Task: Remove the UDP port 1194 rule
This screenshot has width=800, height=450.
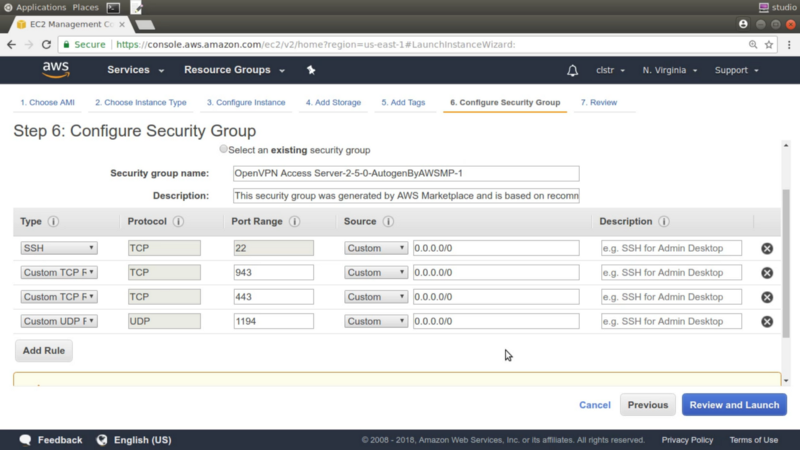Action: coord(767,321)
